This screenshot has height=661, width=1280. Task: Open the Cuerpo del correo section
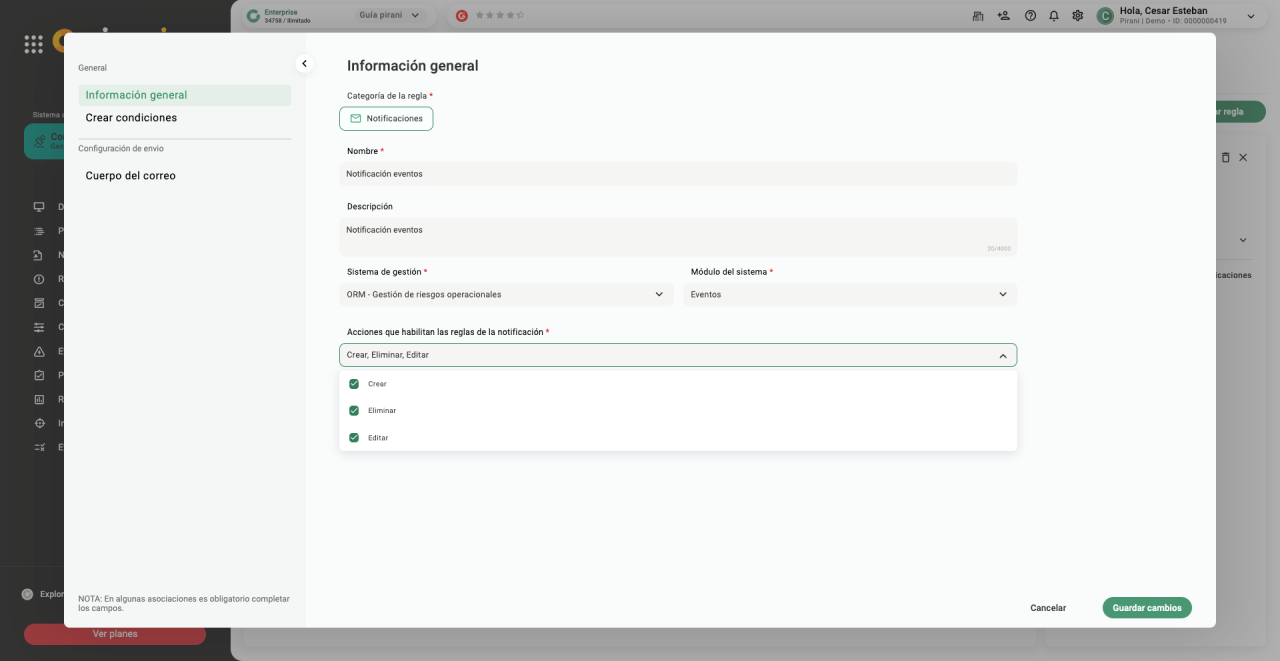[x=131, y=176]
